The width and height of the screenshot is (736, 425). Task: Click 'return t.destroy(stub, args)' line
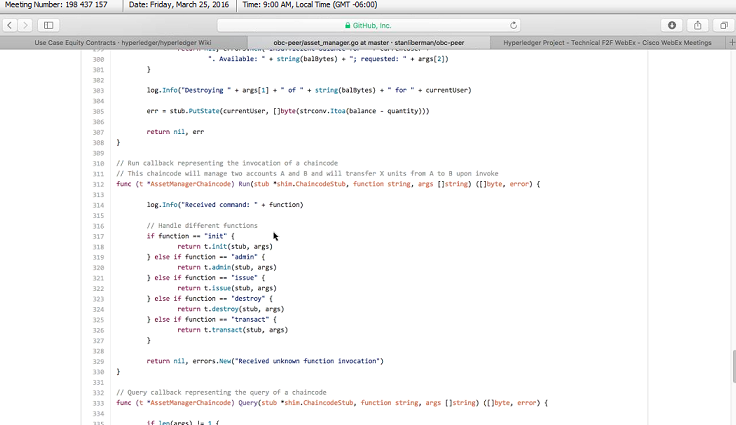tap(230, 309)
